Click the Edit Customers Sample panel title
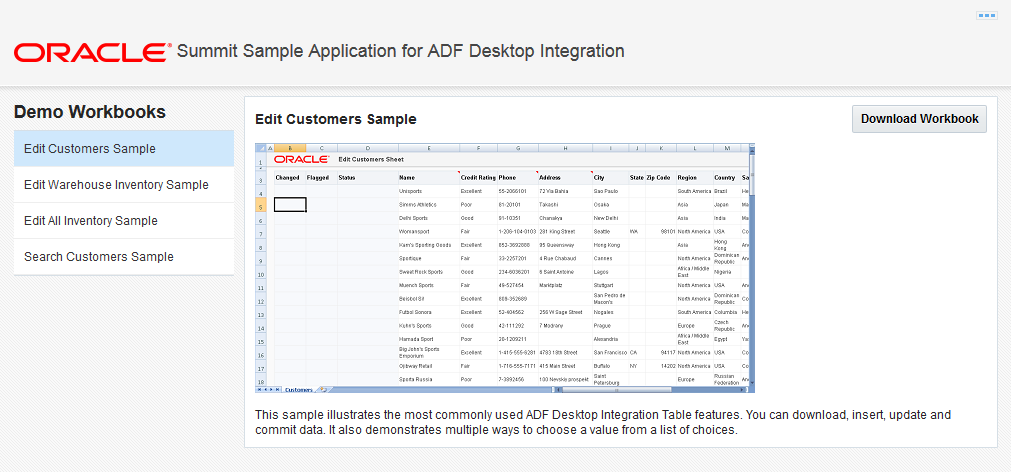This screenshot has width=1011, height=472. pyautogui.click(x=336, y=119)
